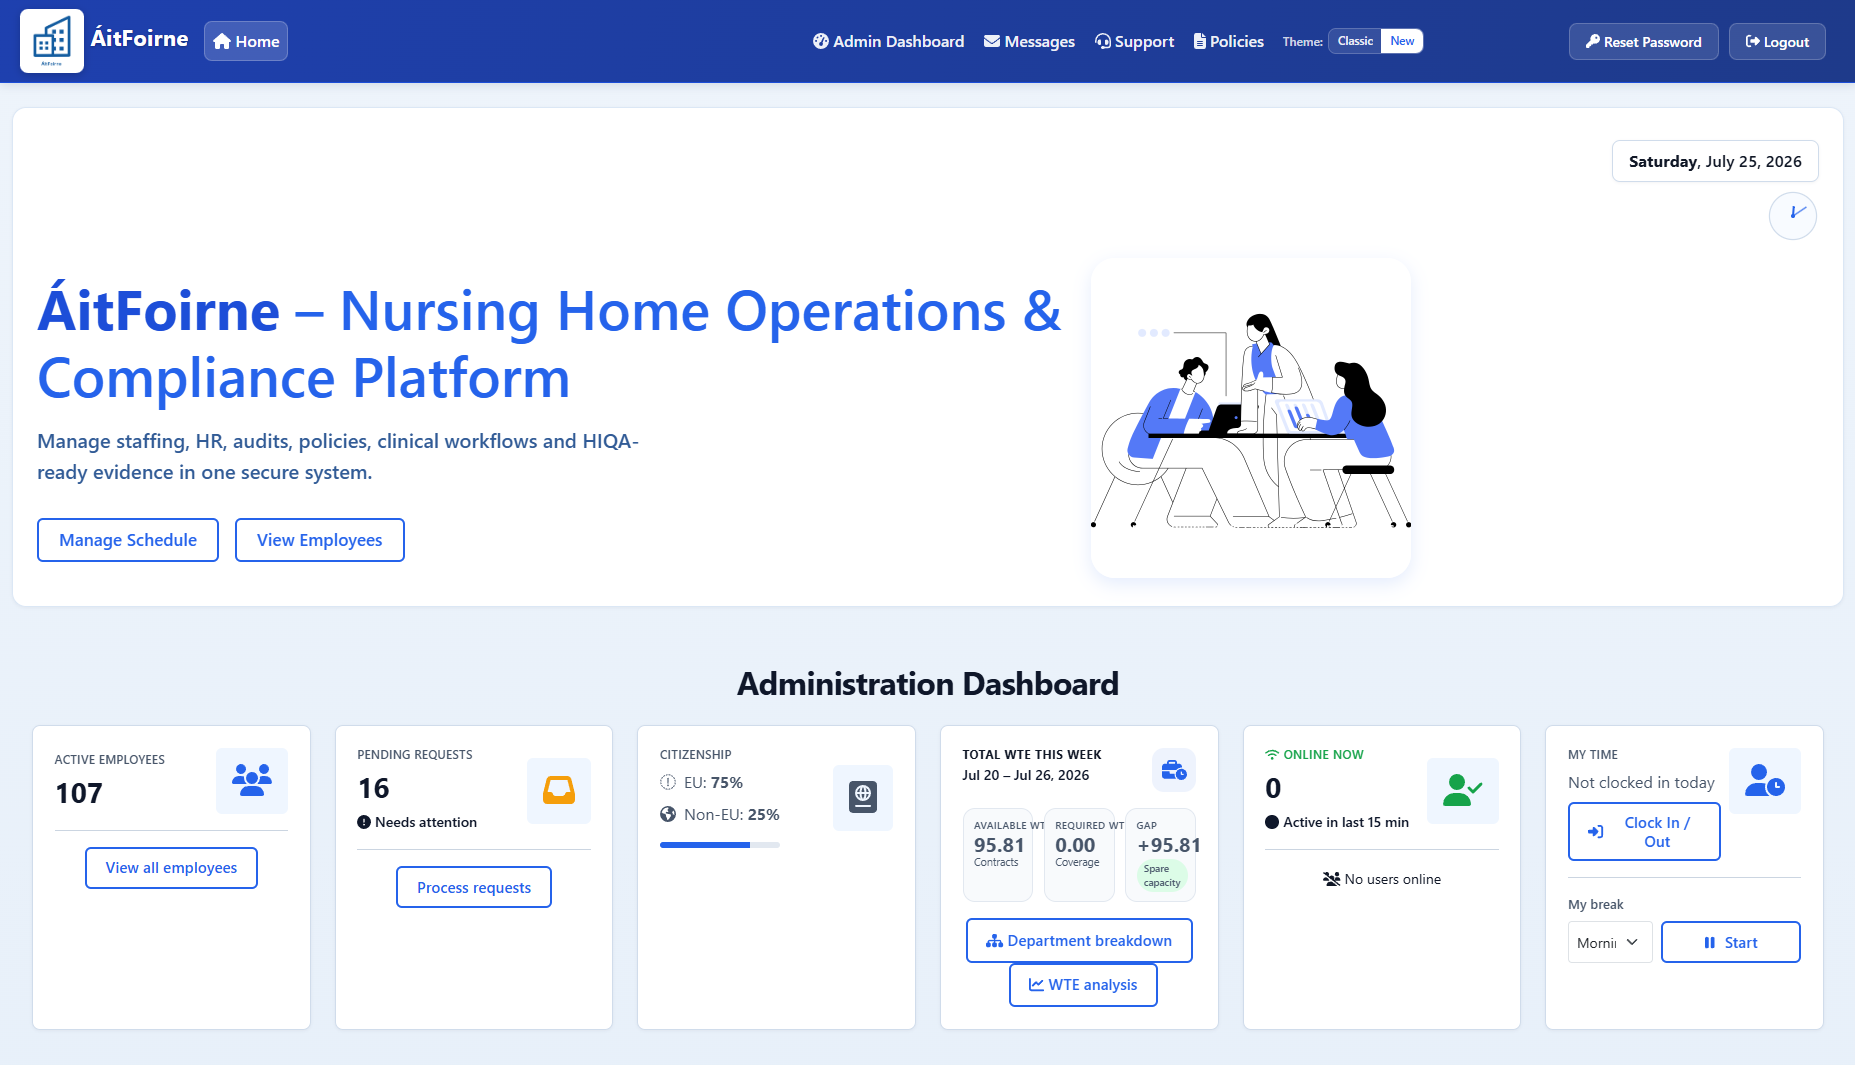
Task: Open WTE analysis
Action: (x=1083, y=985)
